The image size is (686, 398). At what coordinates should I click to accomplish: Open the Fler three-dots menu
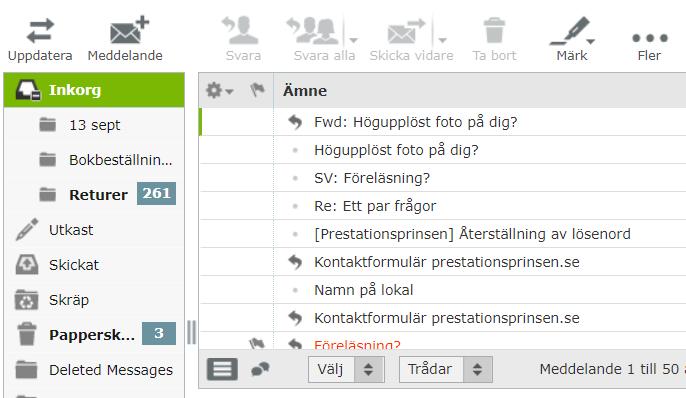650,38
